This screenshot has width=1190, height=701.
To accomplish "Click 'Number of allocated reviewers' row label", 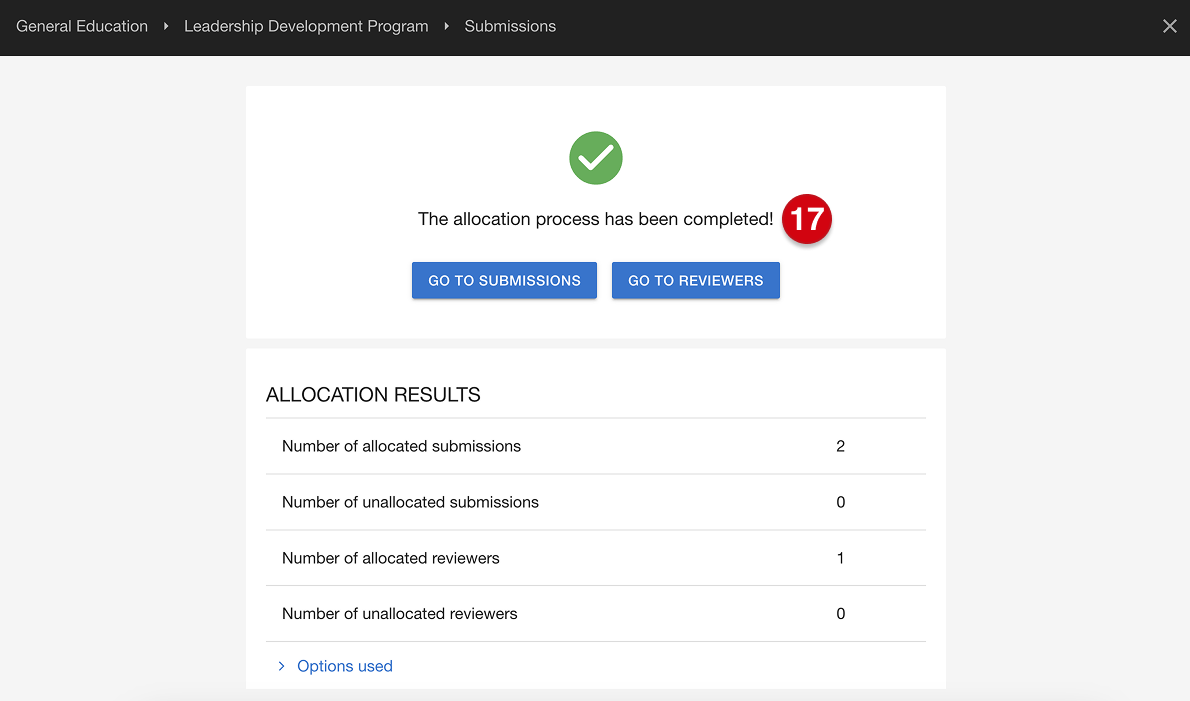I will point(390,558).
